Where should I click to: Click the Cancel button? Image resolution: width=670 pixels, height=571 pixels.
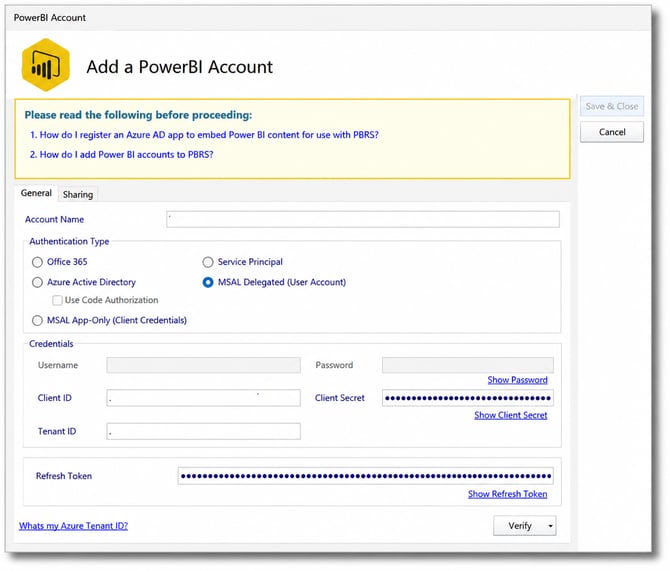tap(611, 132)
